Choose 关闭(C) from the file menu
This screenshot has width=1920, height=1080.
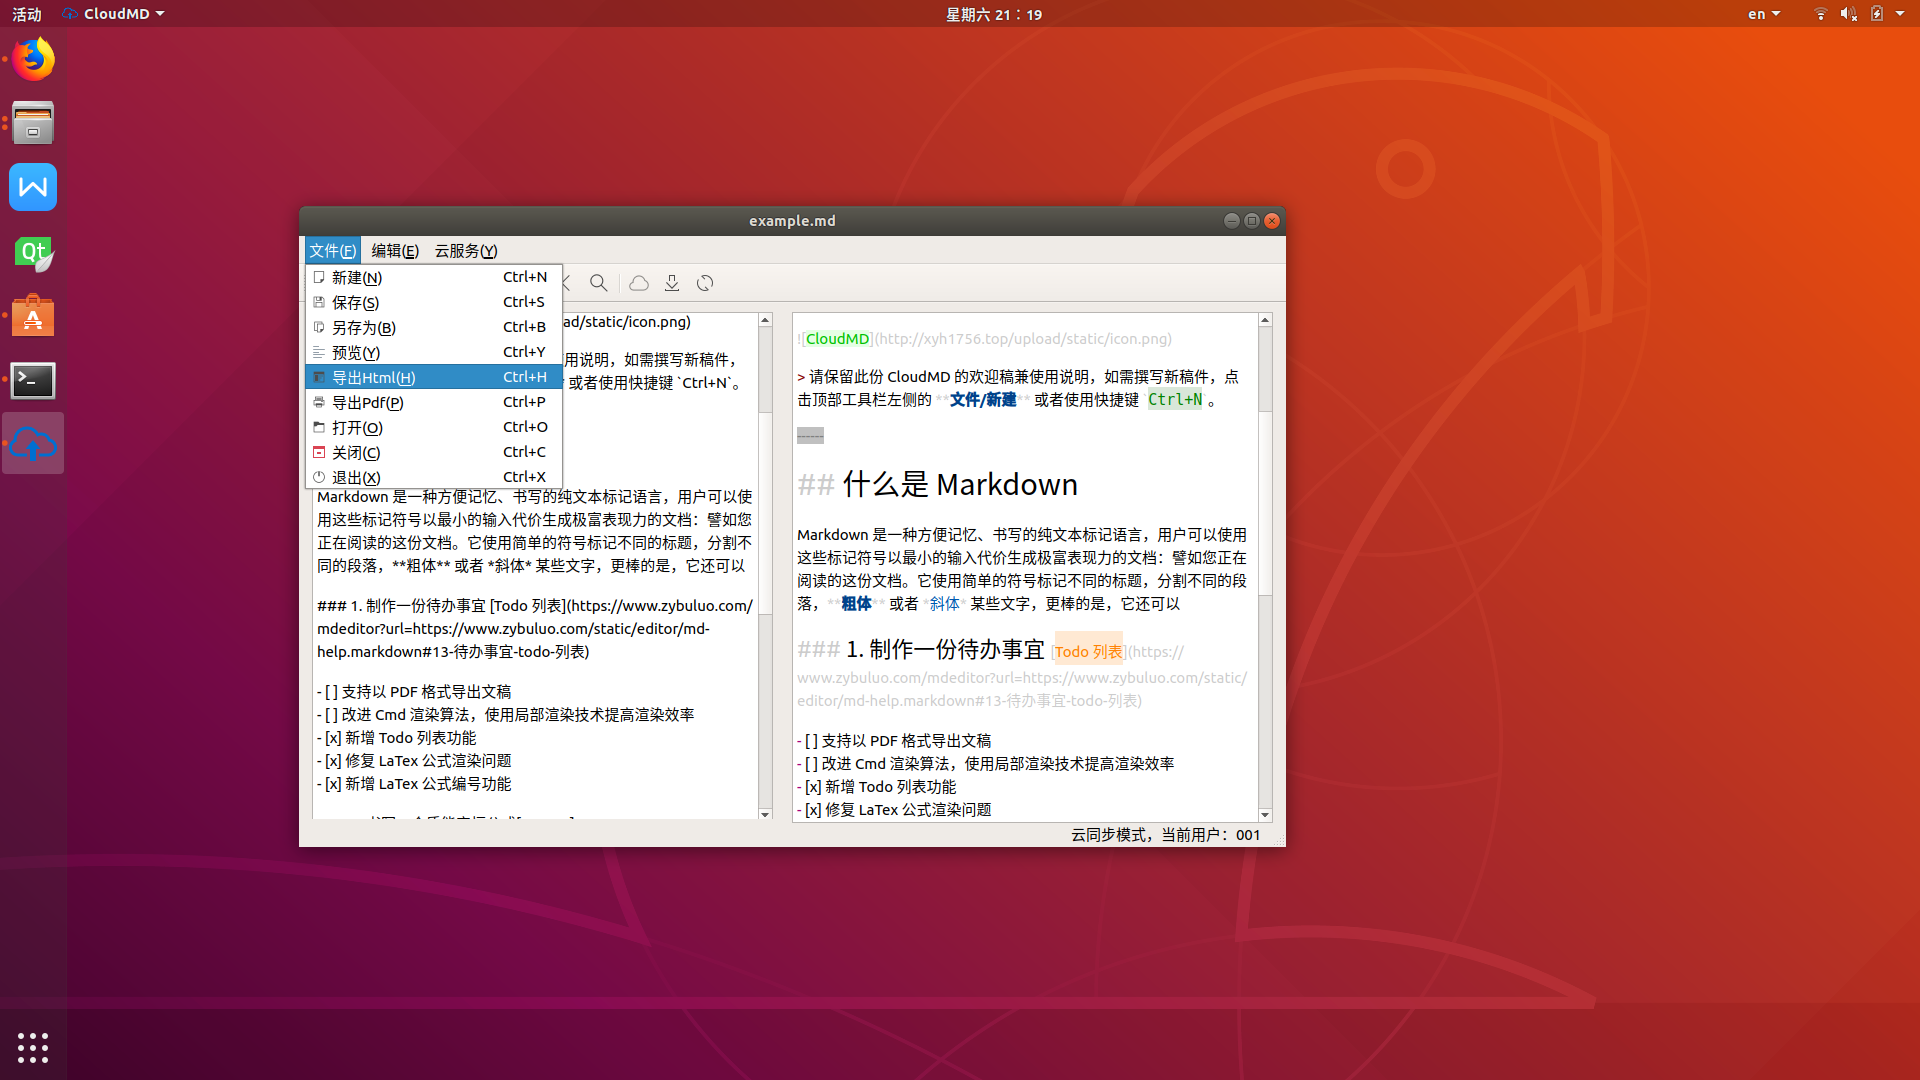pos(434,452)
